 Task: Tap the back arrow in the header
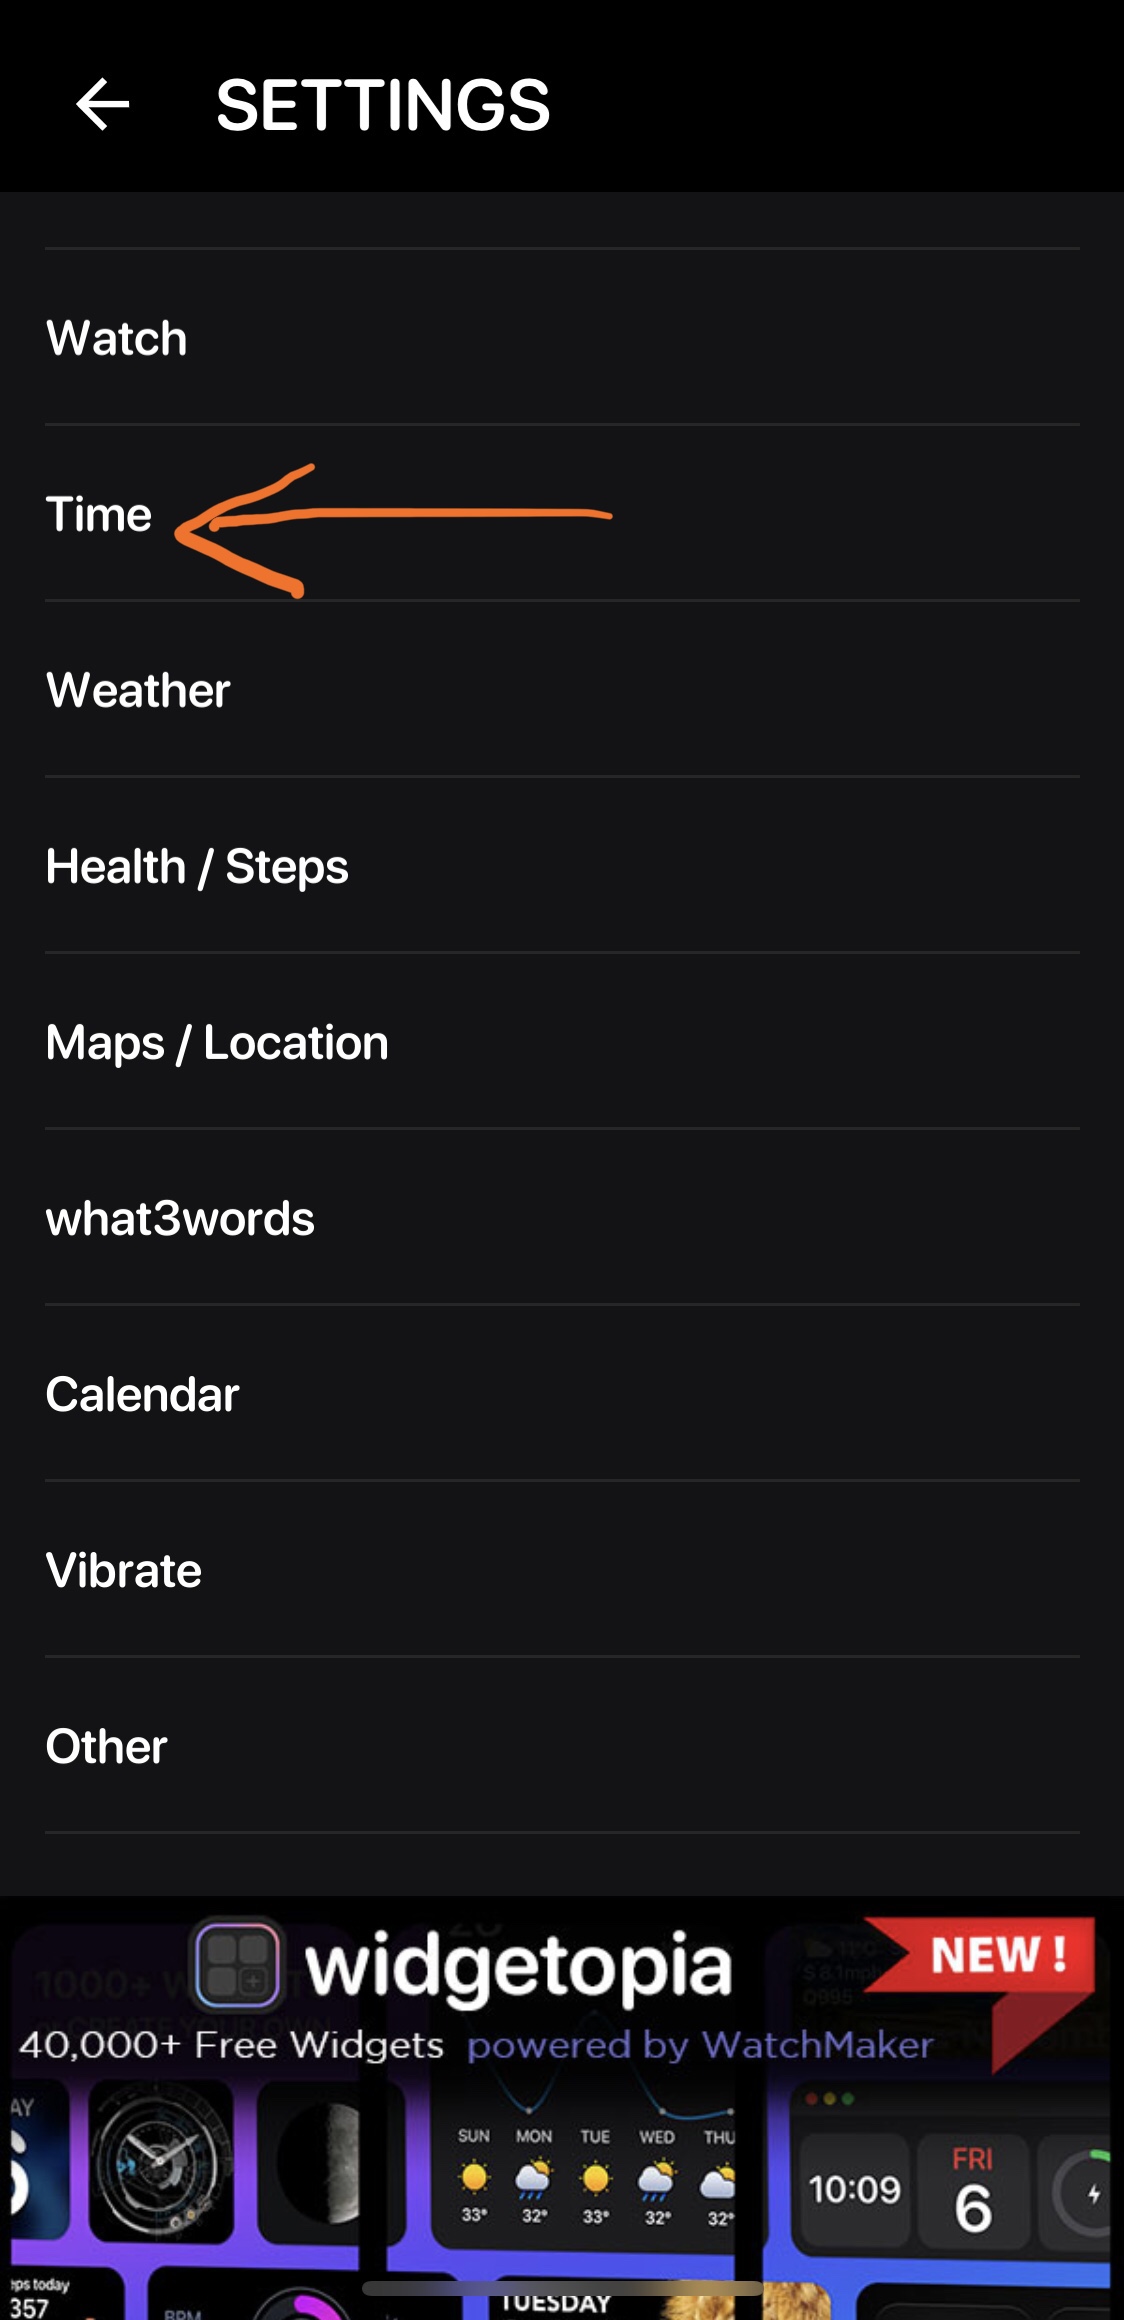pyautogui.click(x=103, y=105)
